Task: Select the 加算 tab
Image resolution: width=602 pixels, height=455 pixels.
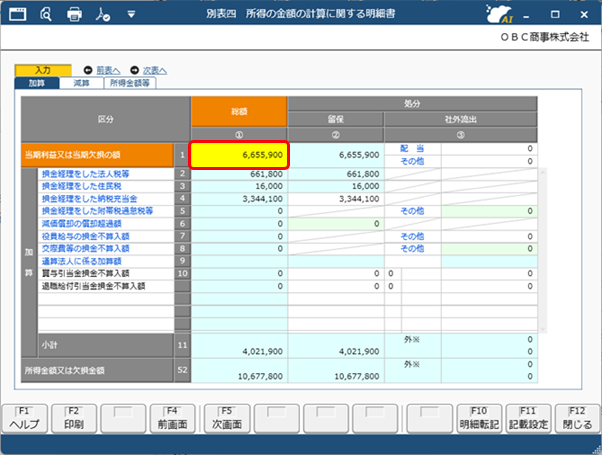Action: coord(37,83)
